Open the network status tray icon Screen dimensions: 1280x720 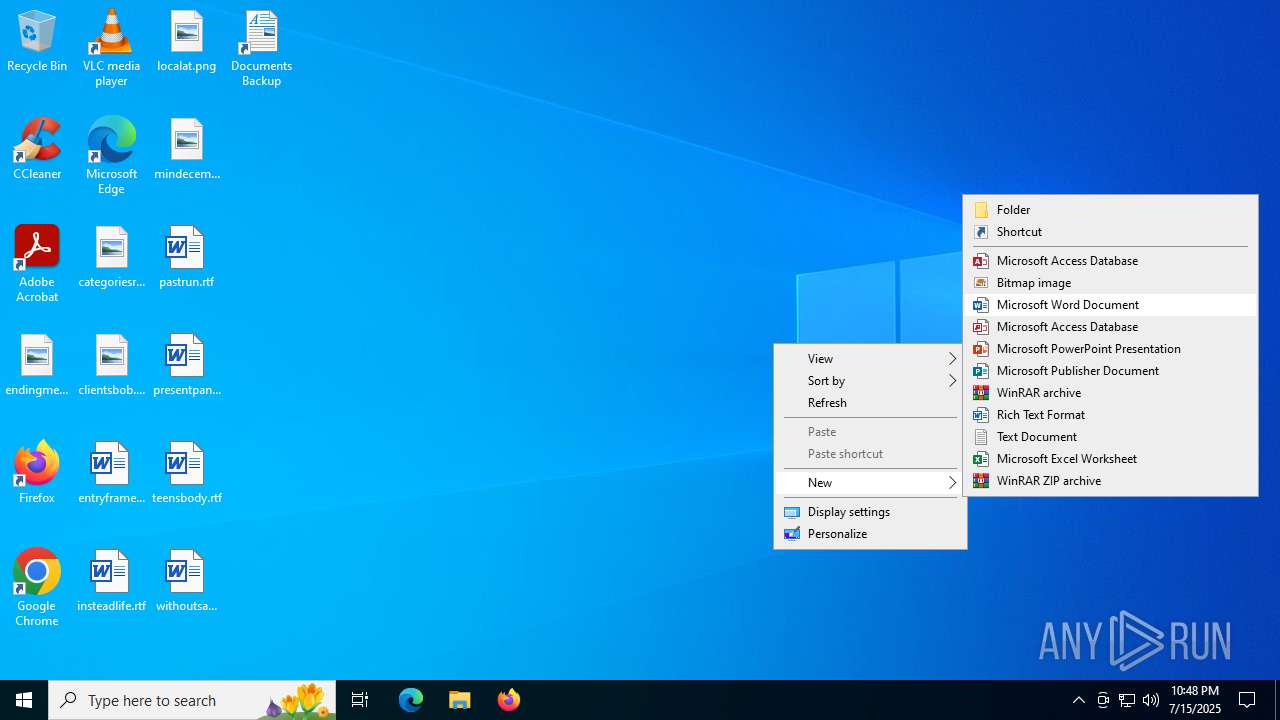(x=1127, y=700)
